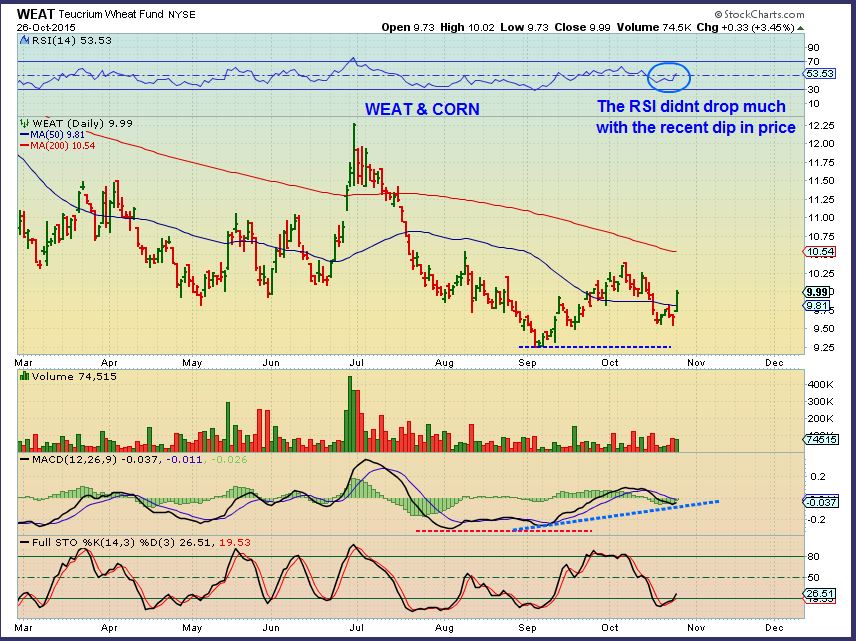Screen dimensions: 856x641
Task: Click the tall volume spike bar at July
Action: [x=350, y=414]
